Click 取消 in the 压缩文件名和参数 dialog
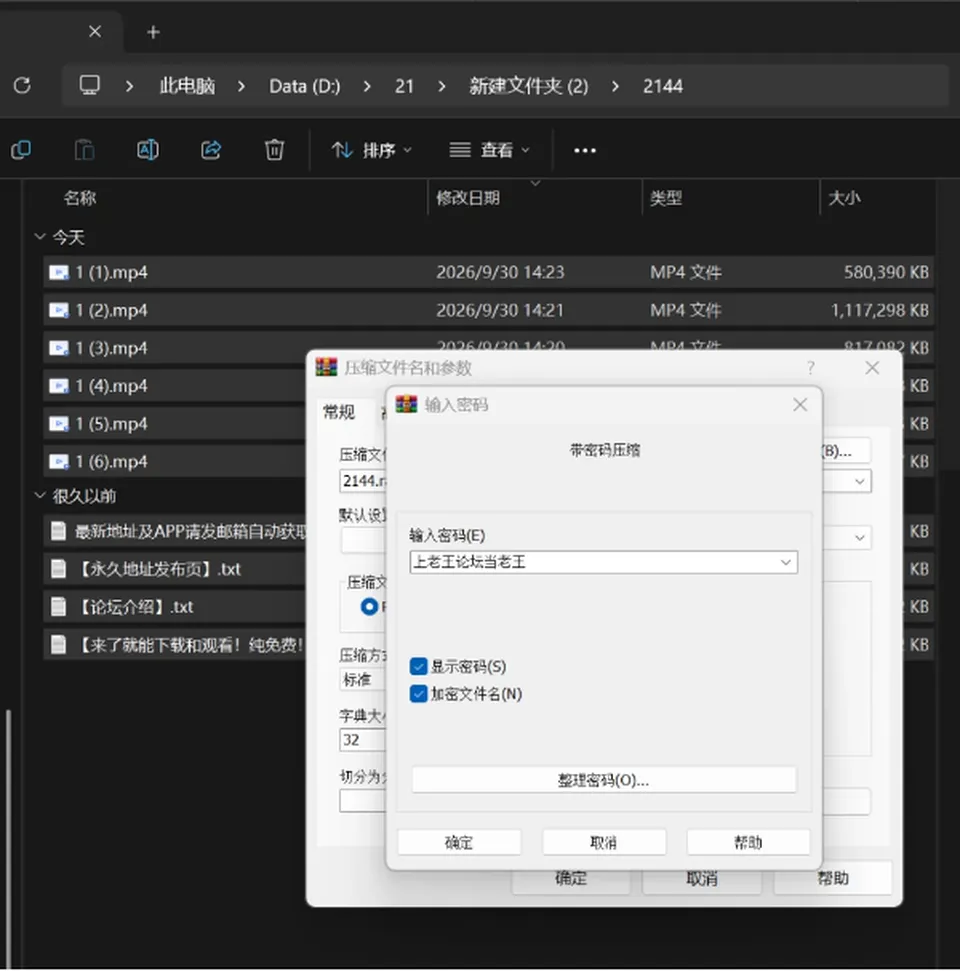This screenshot has width=960, height=971. point(702,879)
